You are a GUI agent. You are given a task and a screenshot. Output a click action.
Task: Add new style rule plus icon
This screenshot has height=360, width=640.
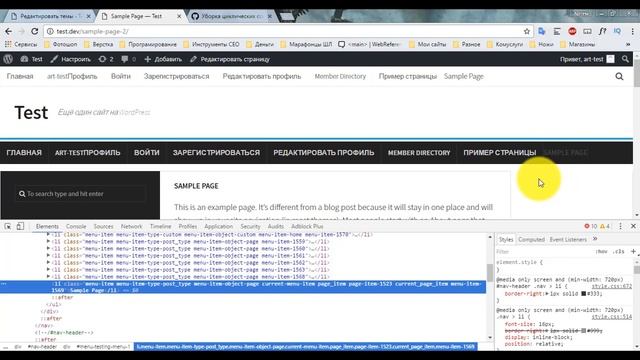coord(633,251)
